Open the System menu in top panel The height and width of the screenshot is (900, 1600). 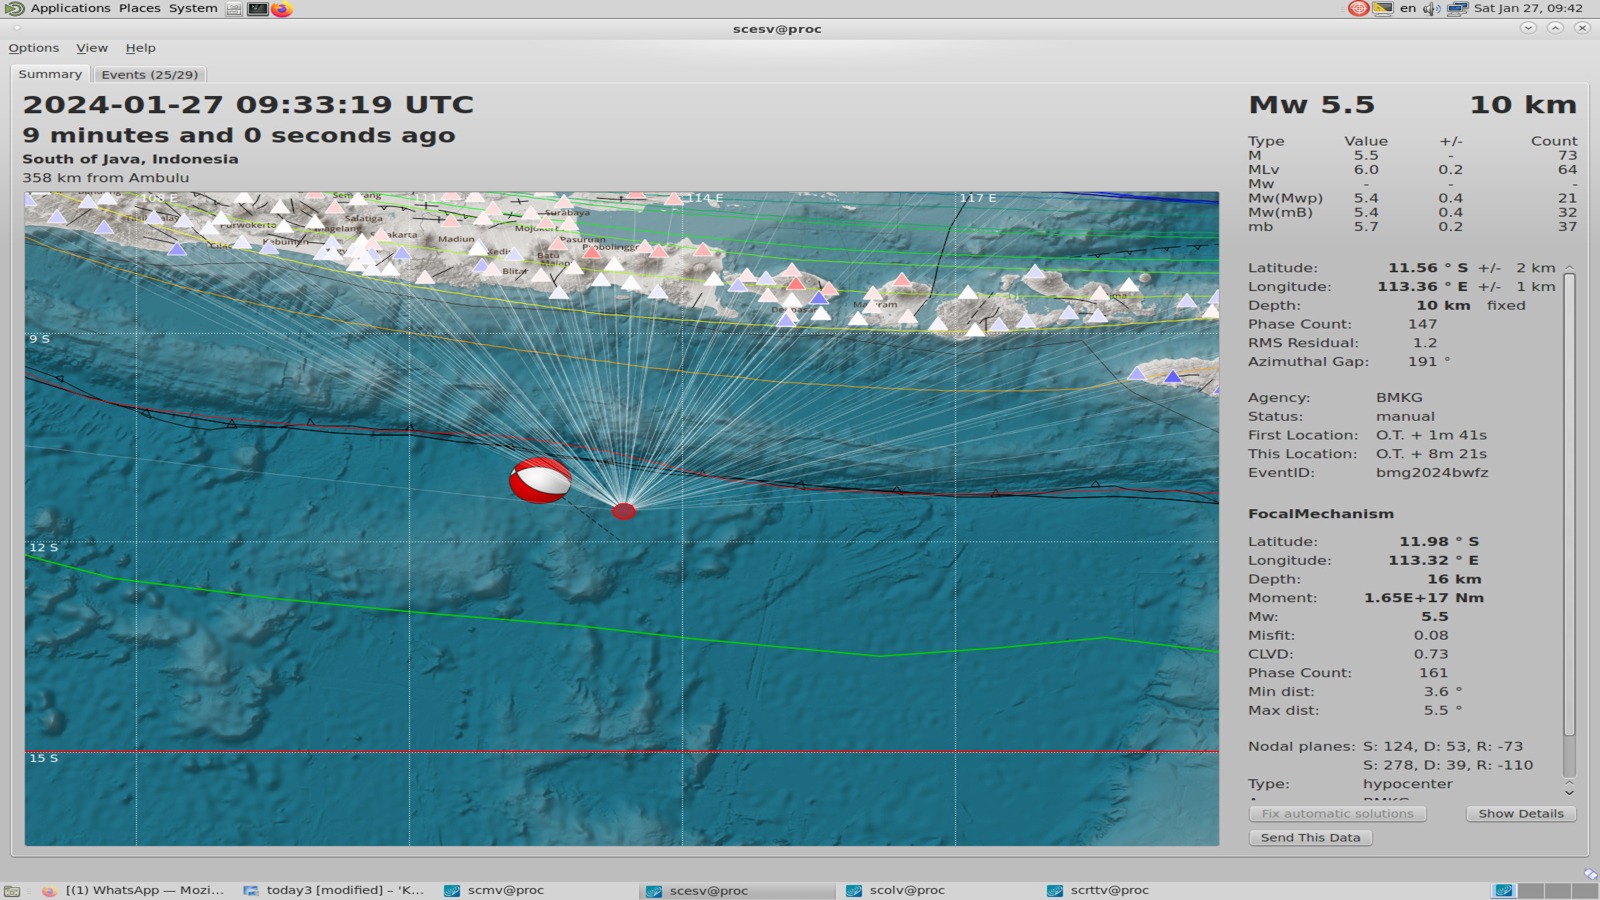click(193, 8)
